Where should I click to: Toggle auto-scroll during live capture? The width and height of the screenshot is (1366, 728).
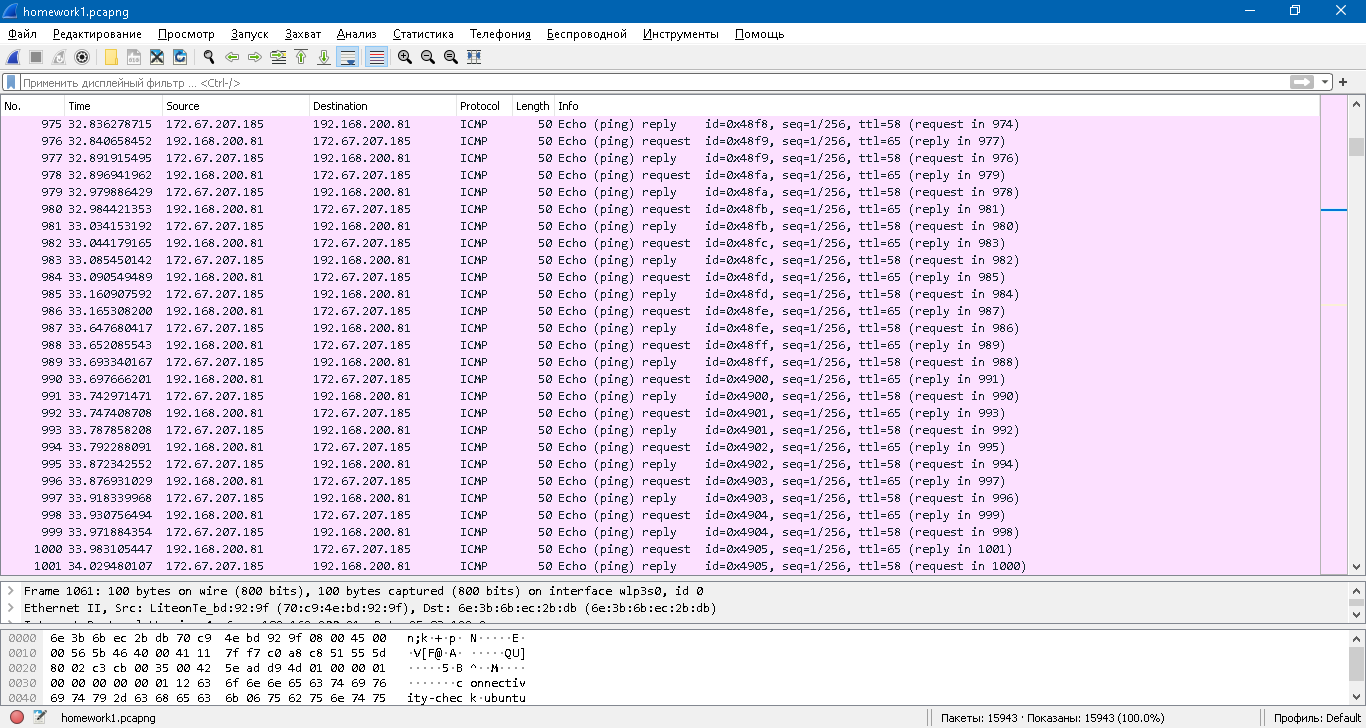tap(348, 57)
